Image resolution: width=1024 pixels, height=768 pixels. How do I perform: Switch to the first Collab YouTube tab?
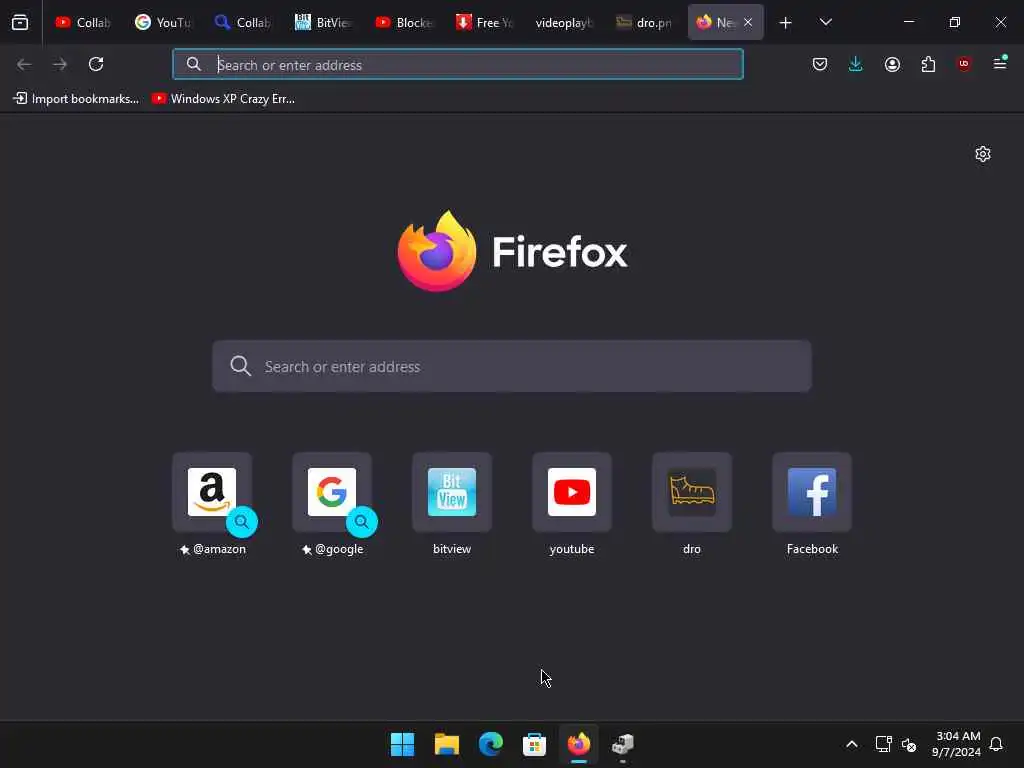pos(82,22)
